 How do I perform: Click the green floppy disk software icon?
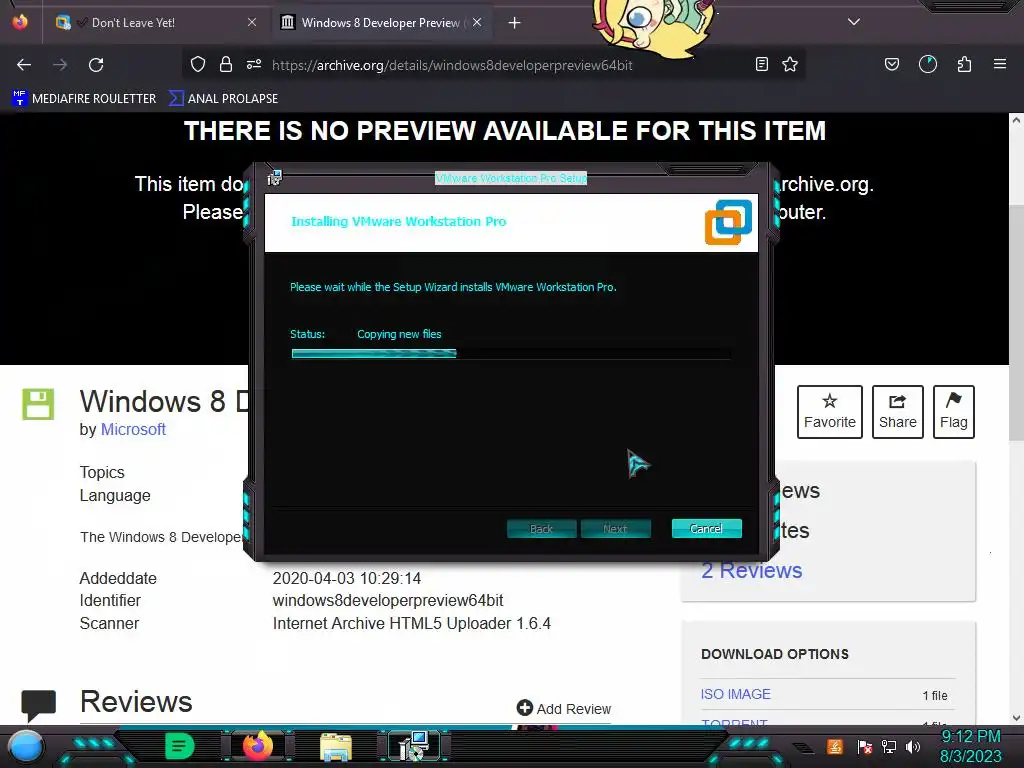pos(38,404)
